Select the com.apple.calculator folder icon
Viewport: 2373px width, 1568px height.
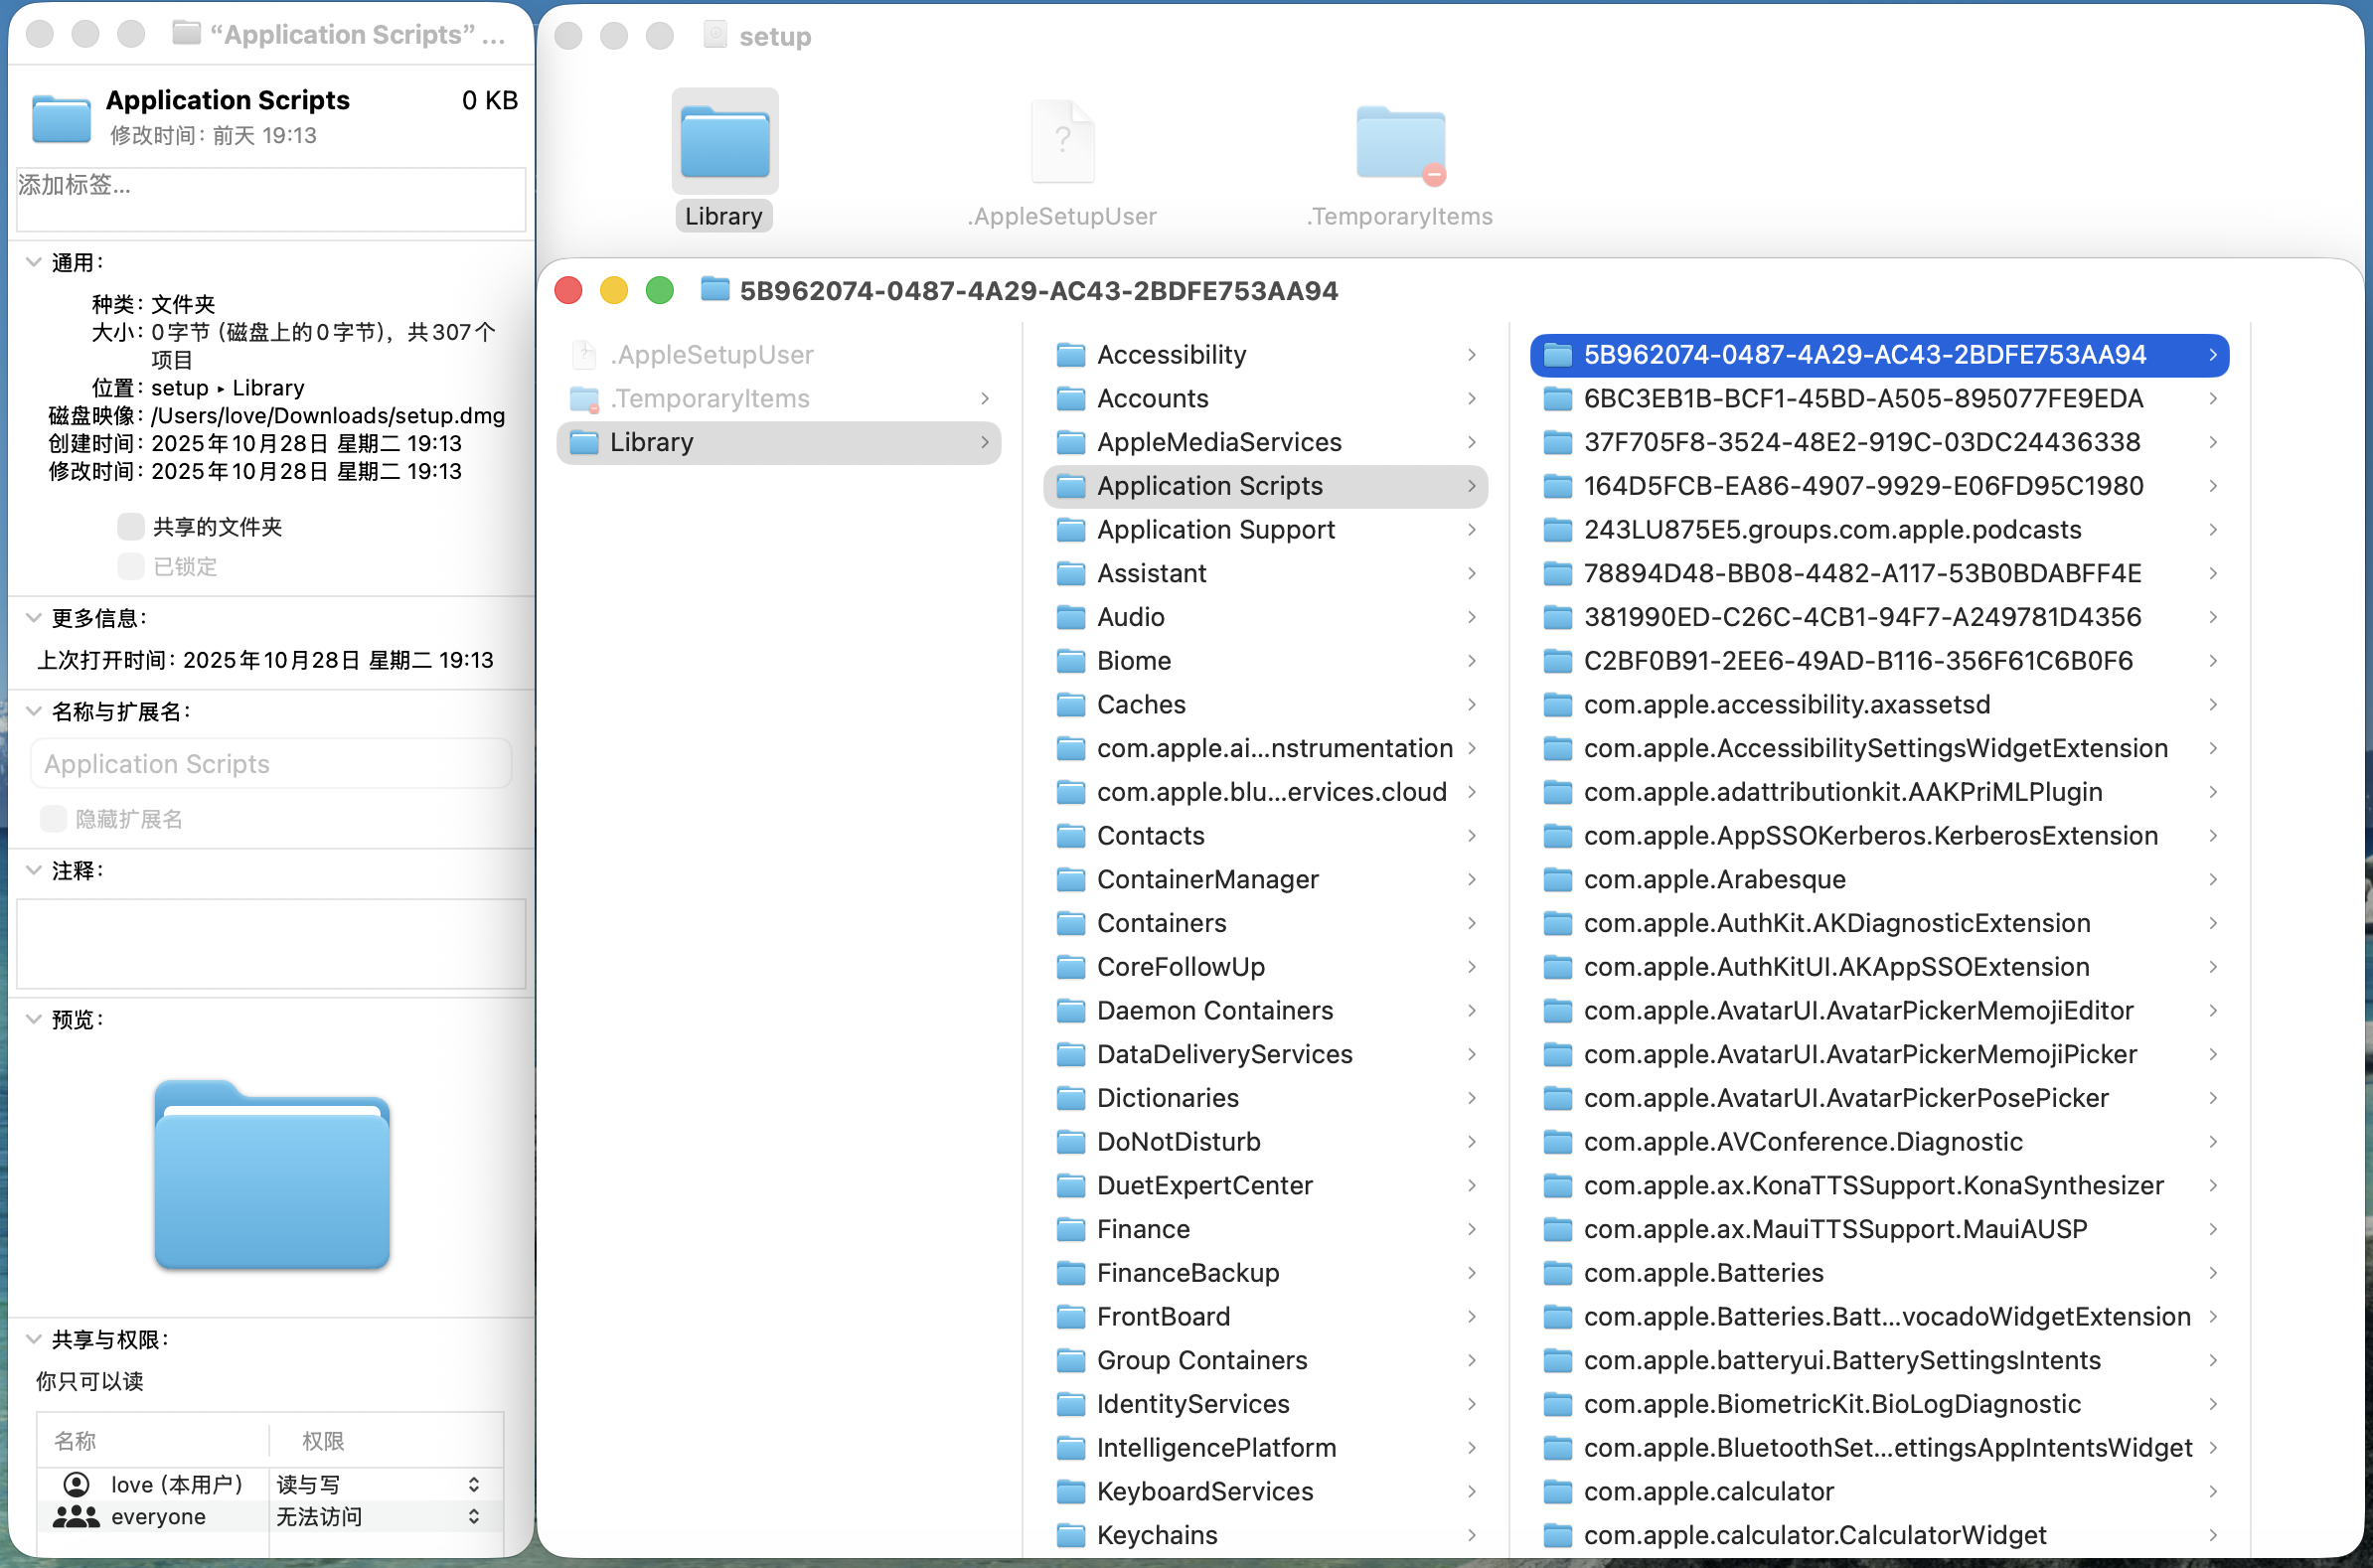(x=1557, y=1492)
